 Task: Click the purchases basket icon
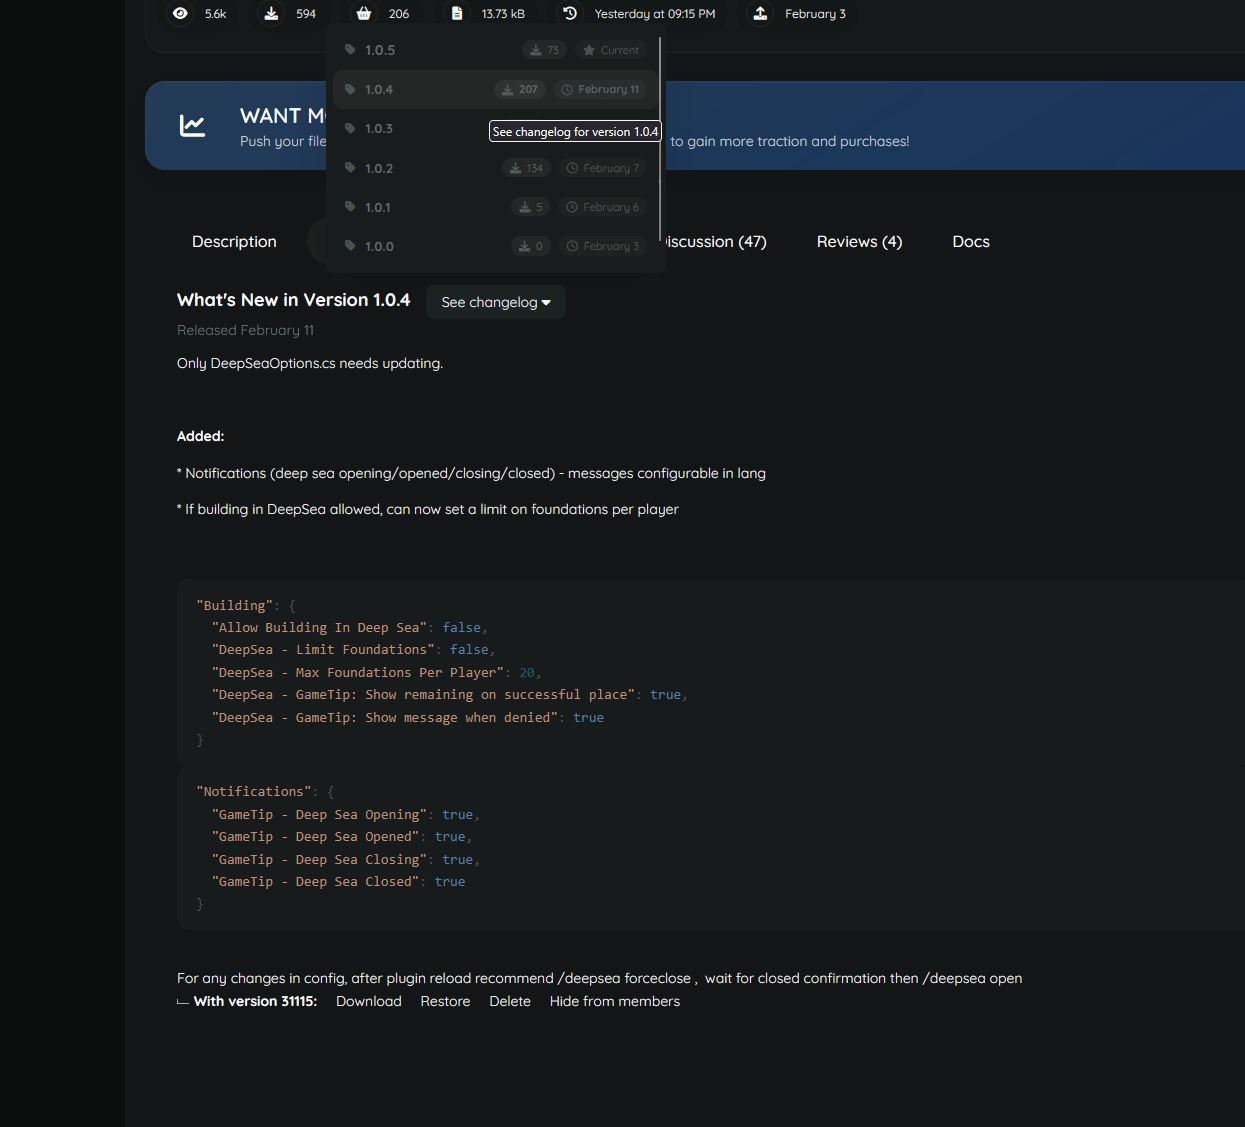point(364,13)
